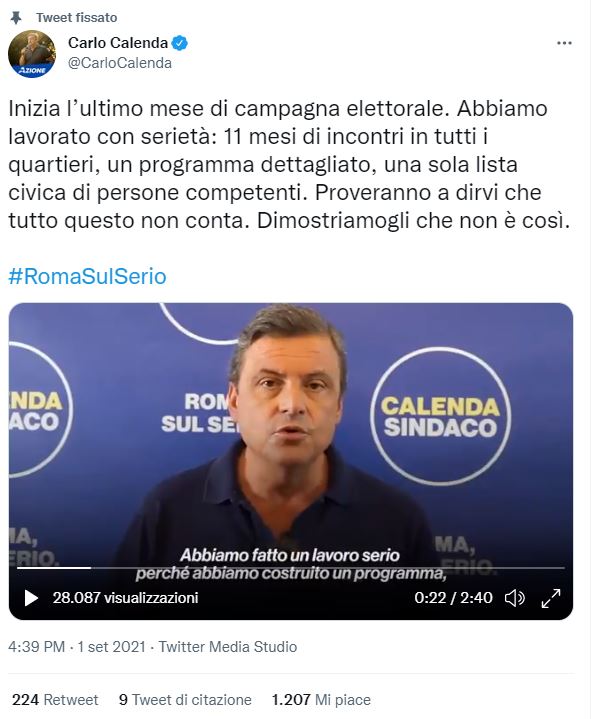Open the #RomaSulSerio hashtag

tap(88, 277)
